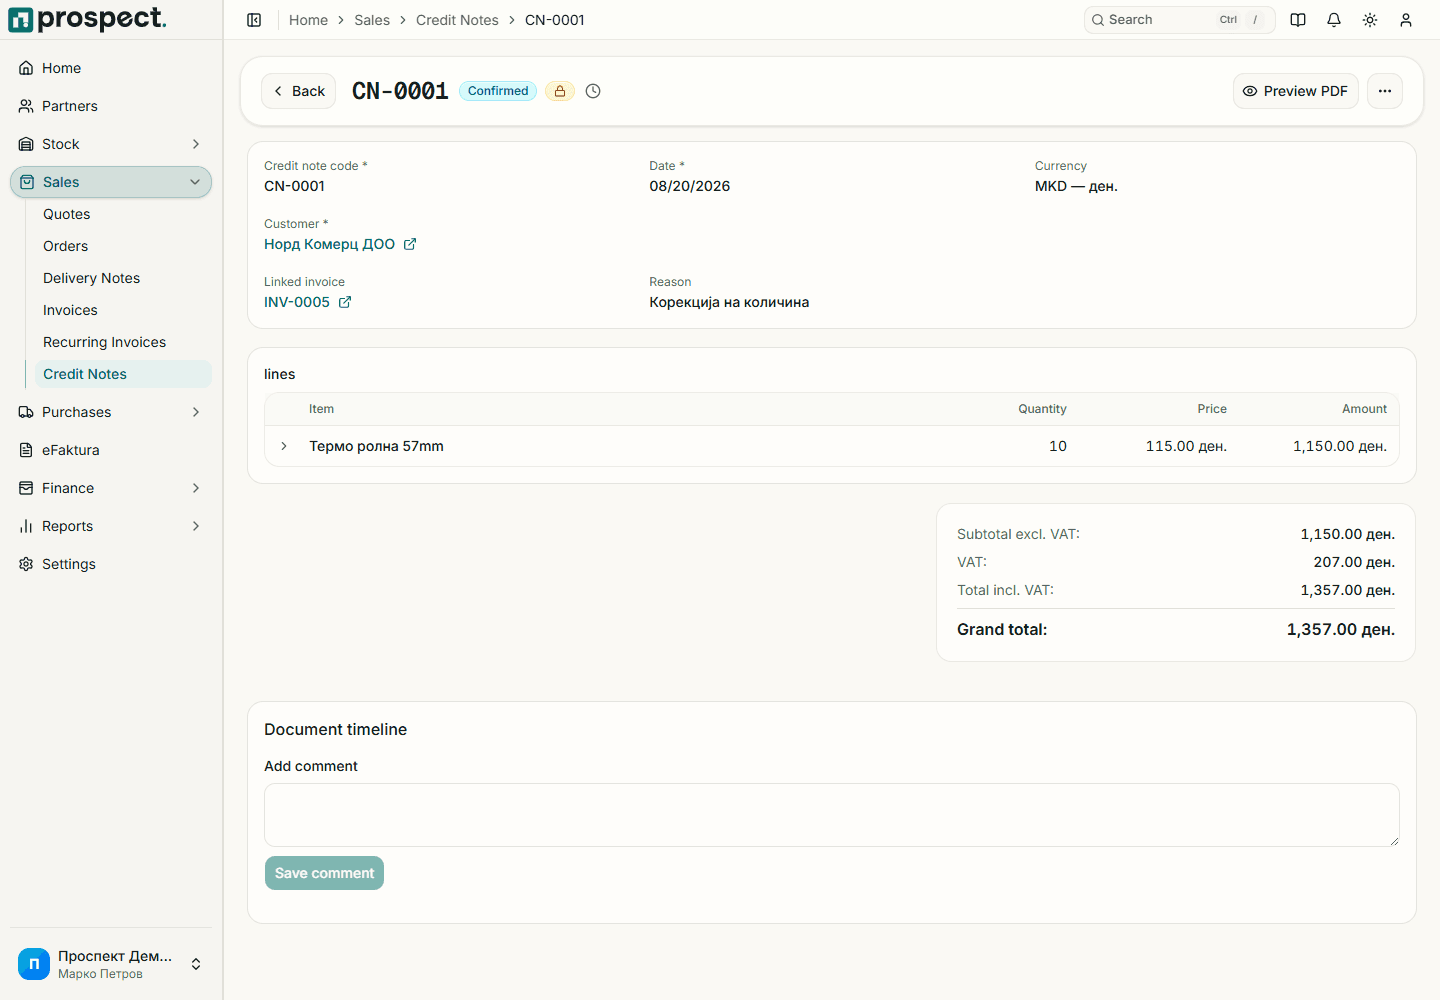The width and height of the screenshot is (1440, 1000).
Task: Go to Credit Notes breadcrumb
Action: (457, 20)
